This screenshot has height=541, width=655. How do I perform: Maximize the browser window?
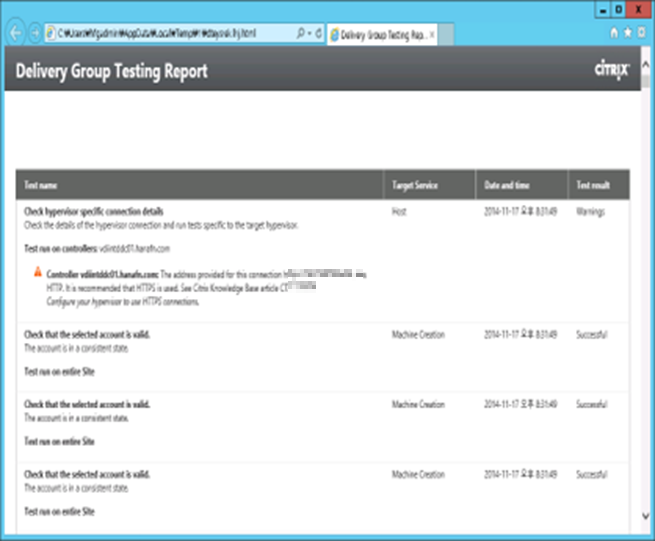click(619, 10)
